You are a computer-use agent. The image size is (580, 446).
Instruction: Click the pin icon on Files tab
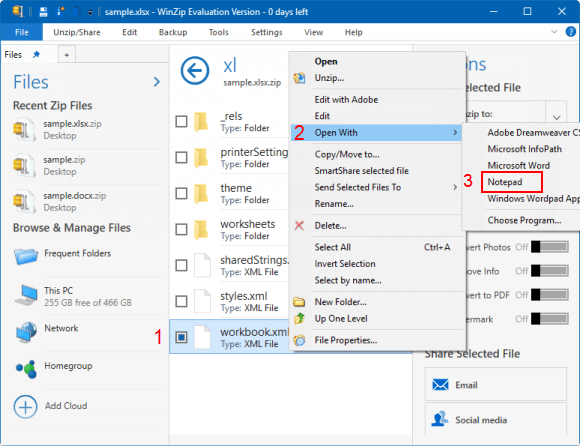click(x=36, y=55)
